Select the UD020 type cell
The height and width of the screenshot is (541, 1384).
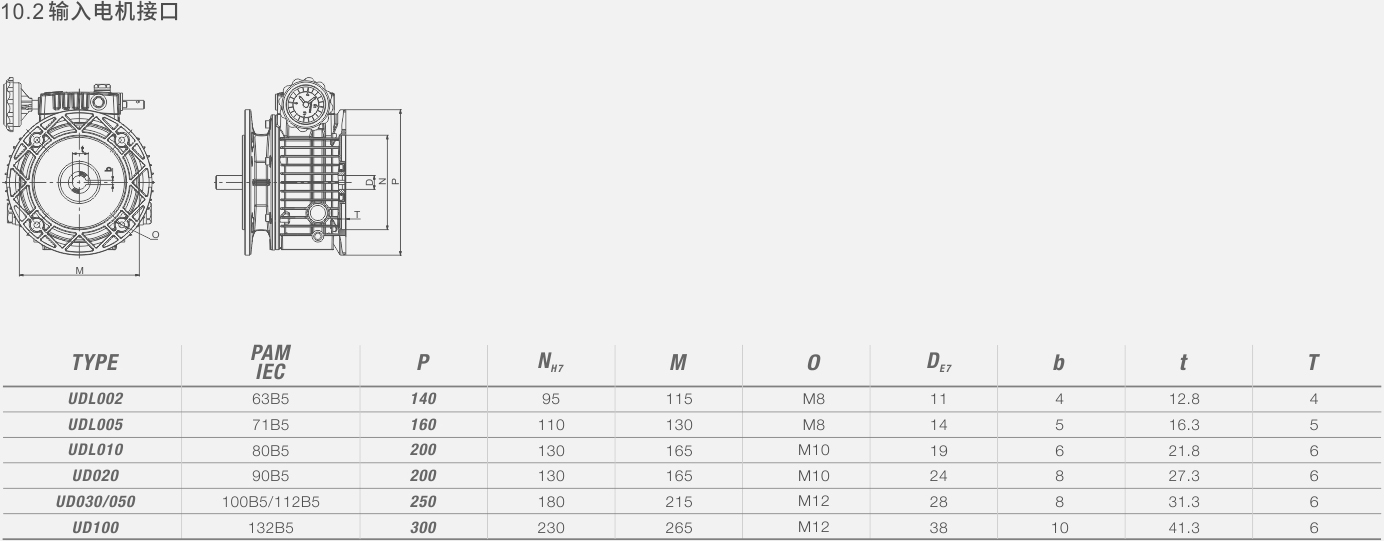pos(95,476)
